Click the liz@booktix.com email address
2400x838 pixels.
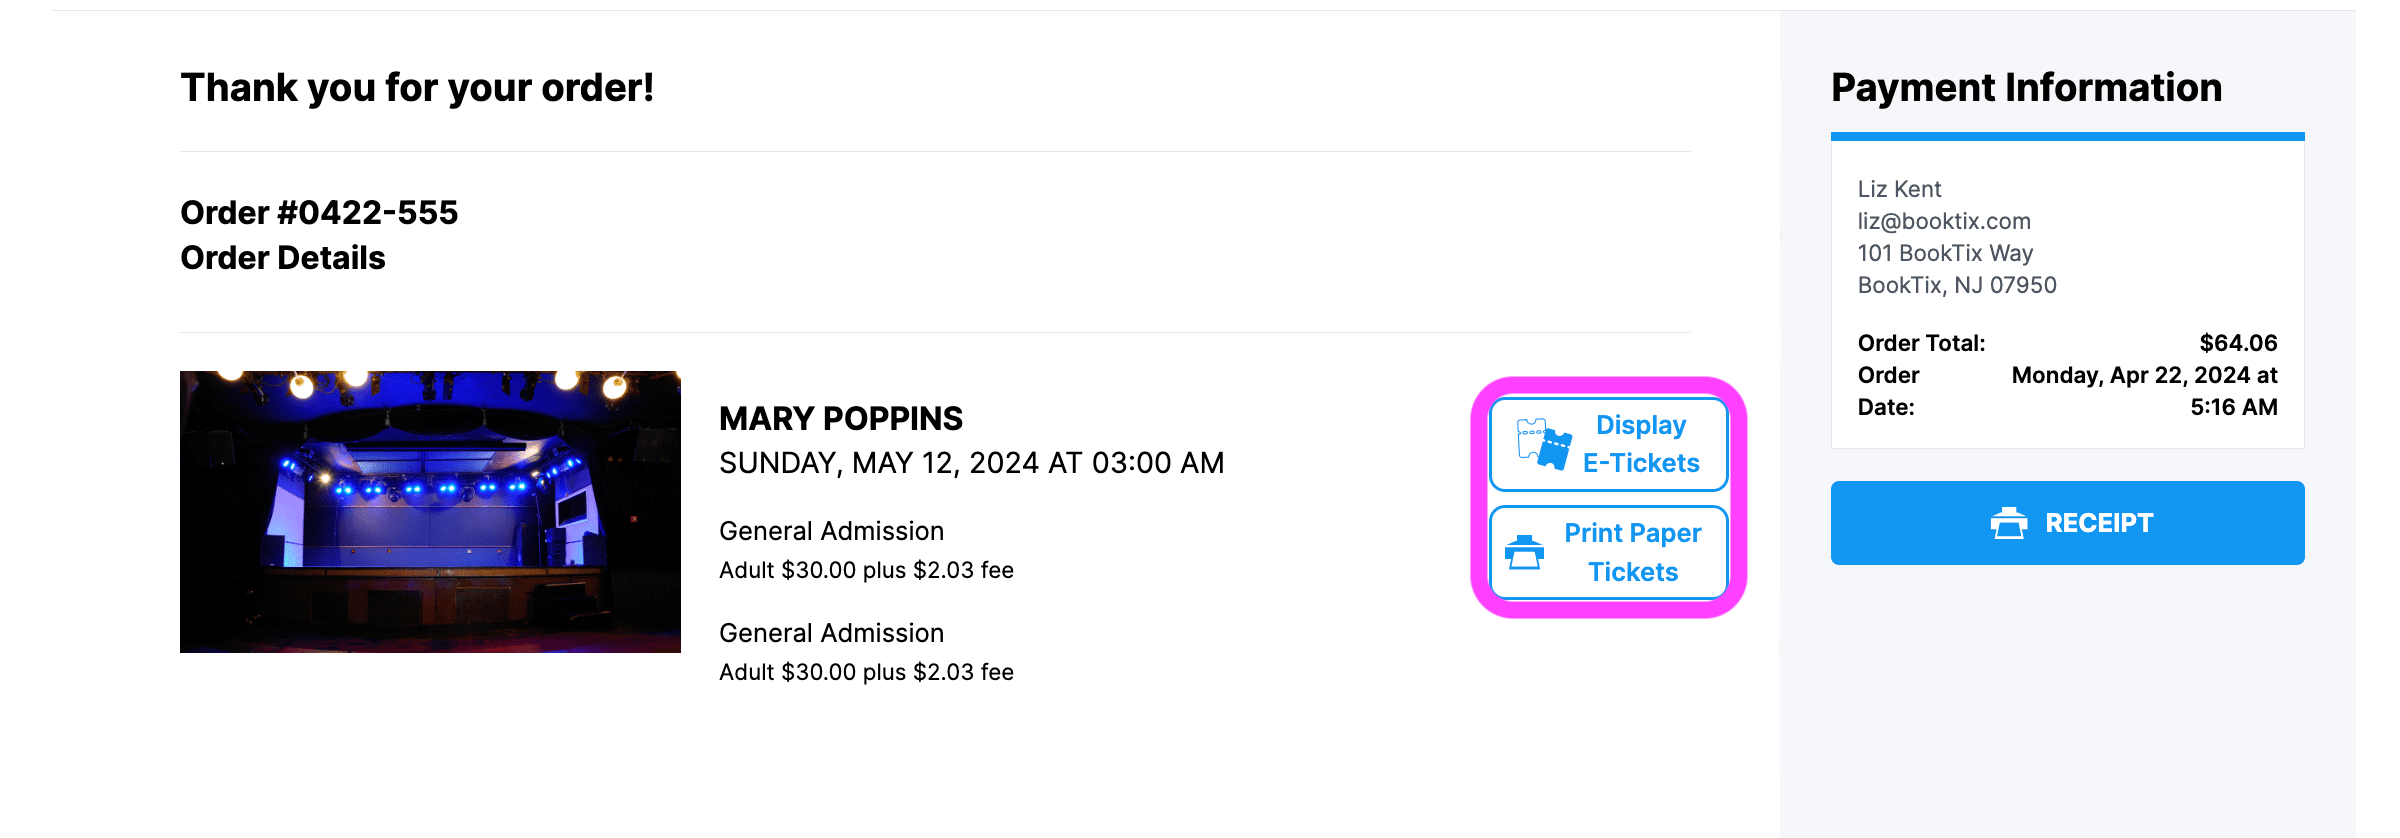tap(1944, 221)
